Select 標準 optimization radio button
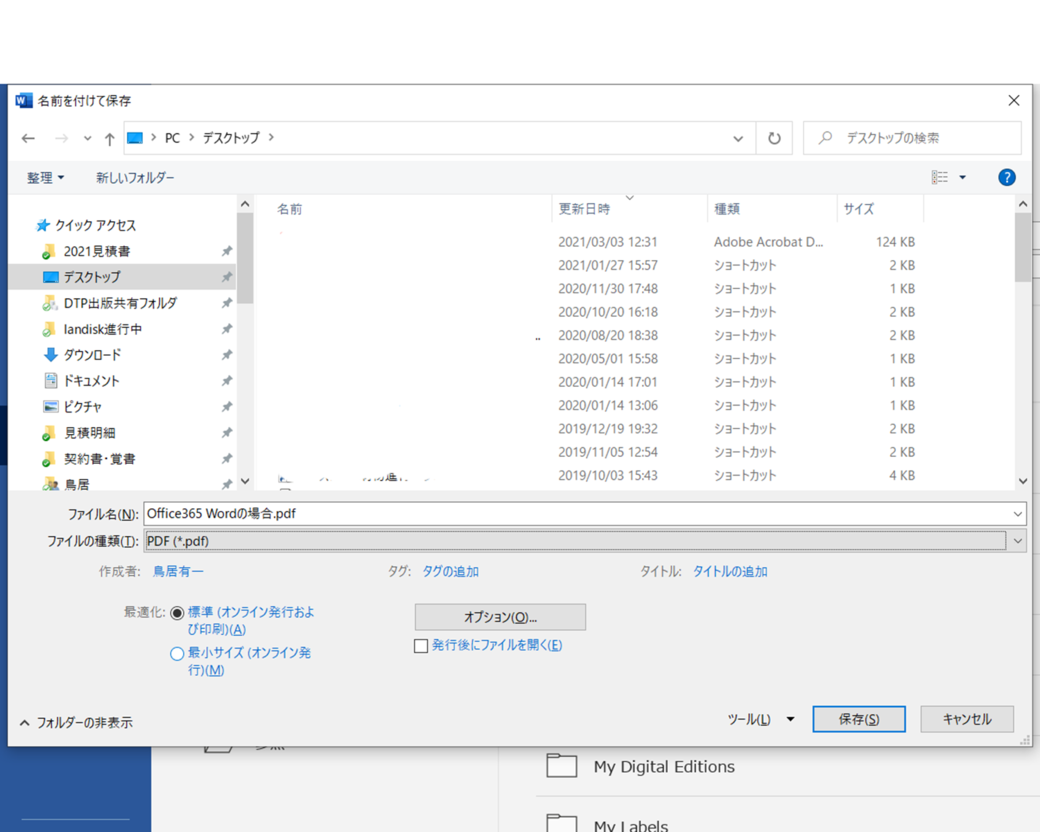Viewport: 1040px width, 832px height. [x=177, y=613]
